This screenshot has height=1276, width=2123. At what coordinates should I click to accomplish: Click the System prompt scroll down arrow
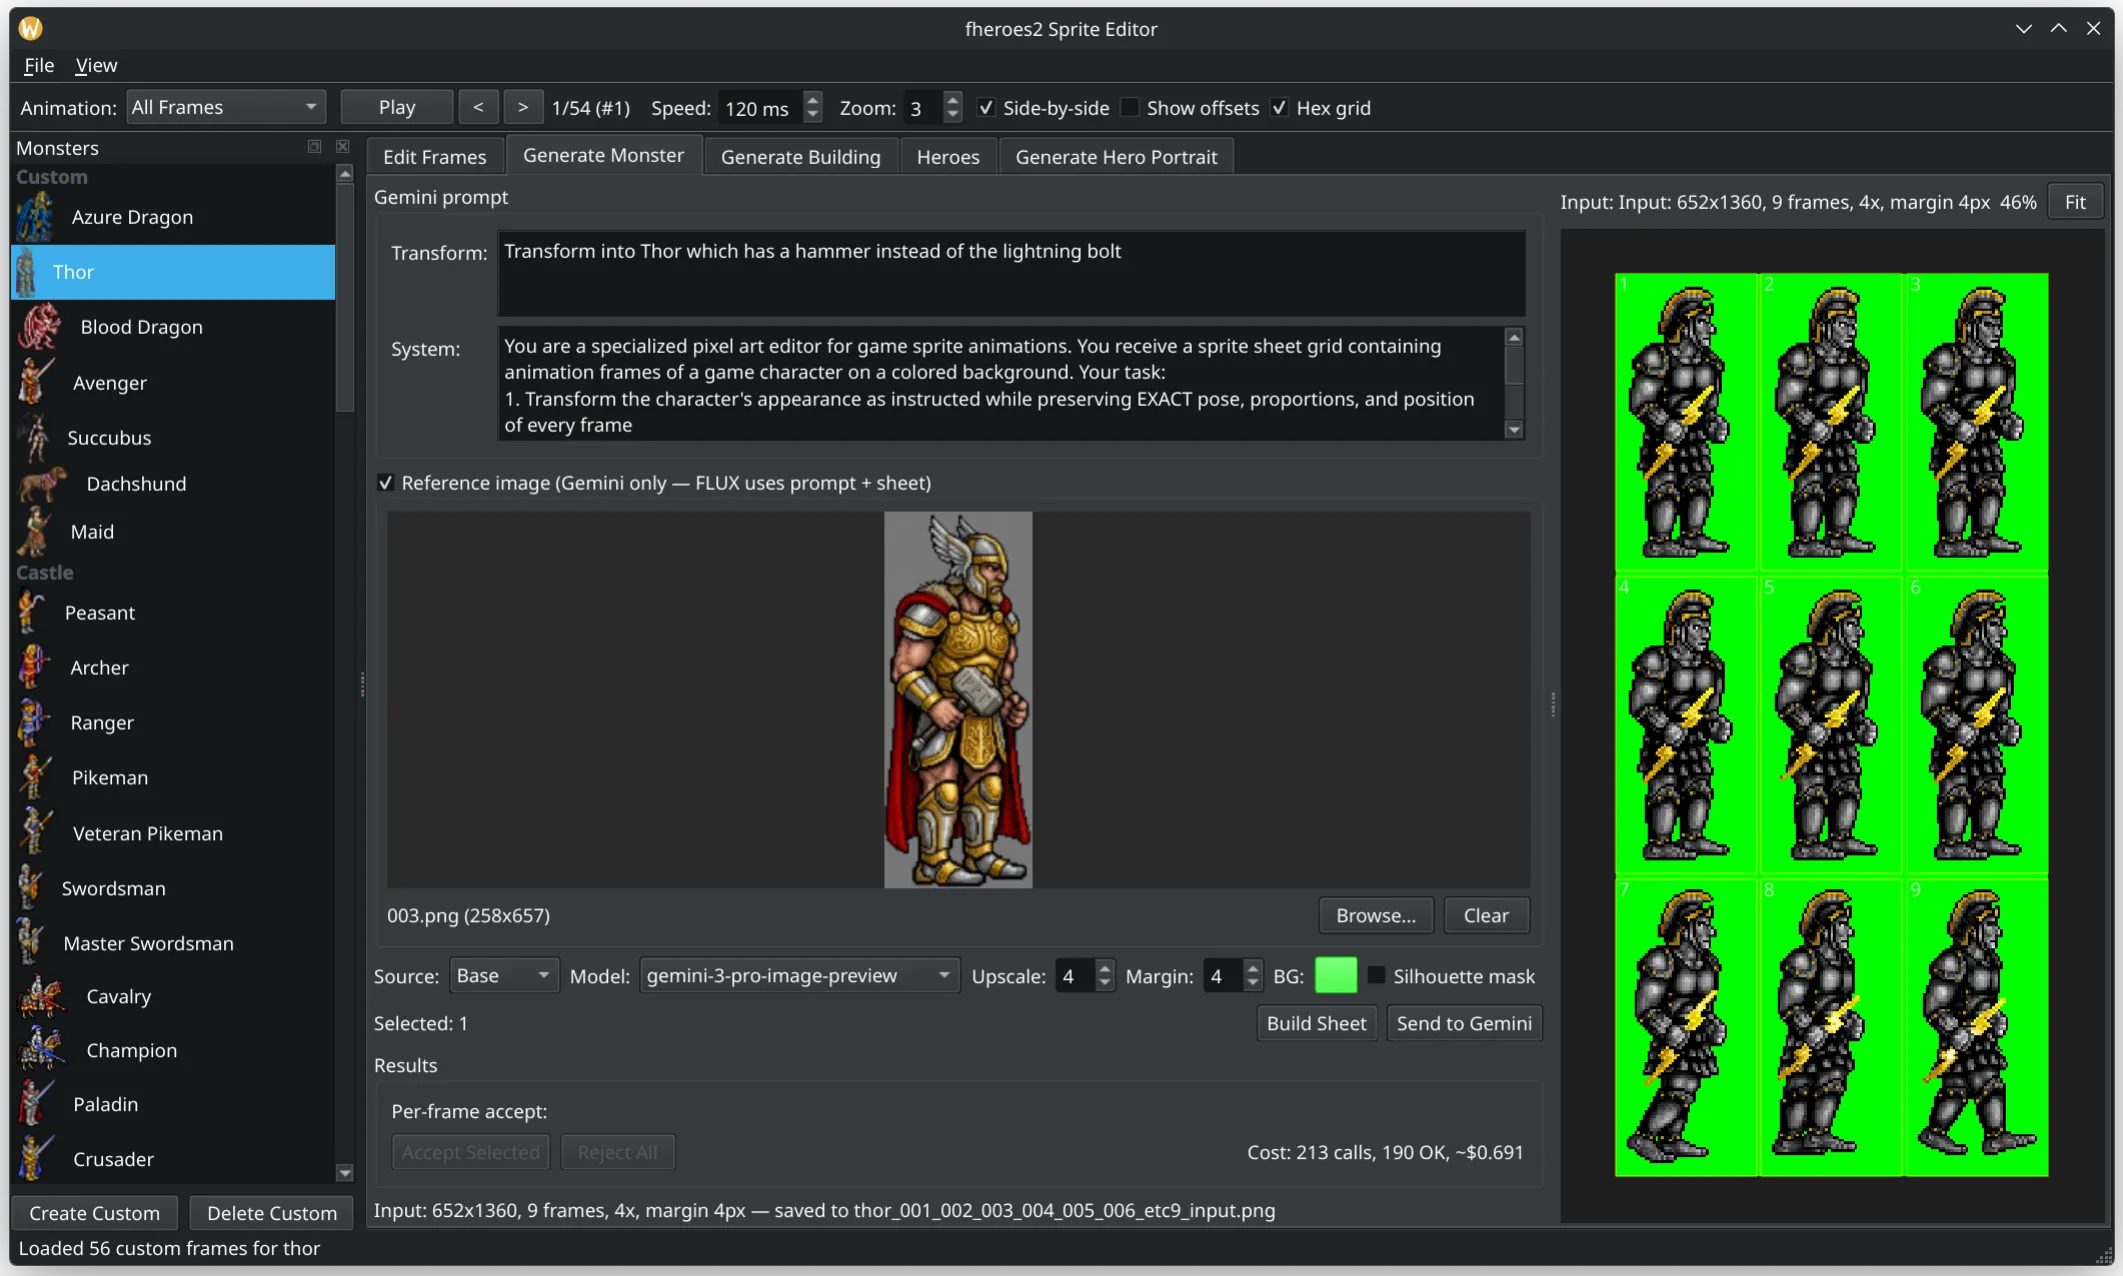(1515, 430)
